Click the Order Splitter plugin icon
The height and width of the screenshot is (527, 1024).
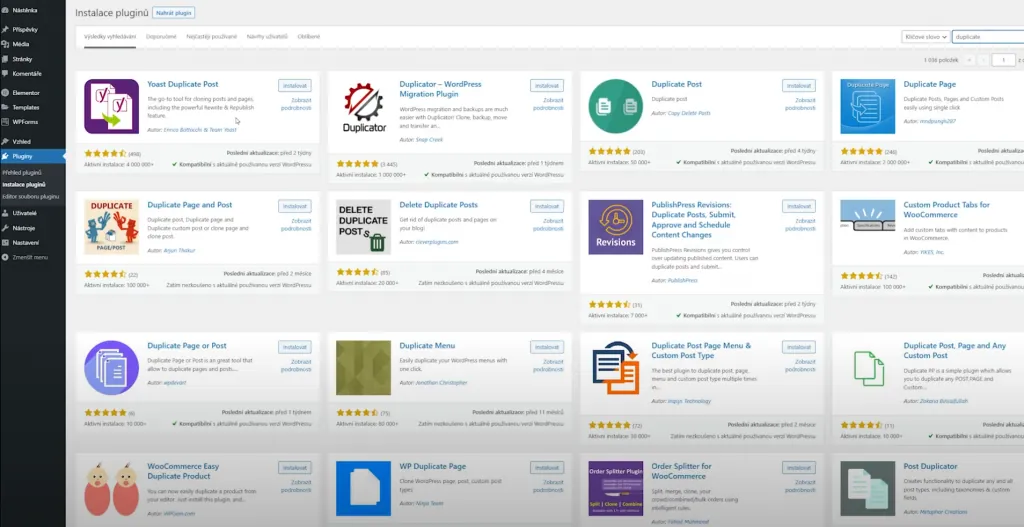(x=616, y=488)
